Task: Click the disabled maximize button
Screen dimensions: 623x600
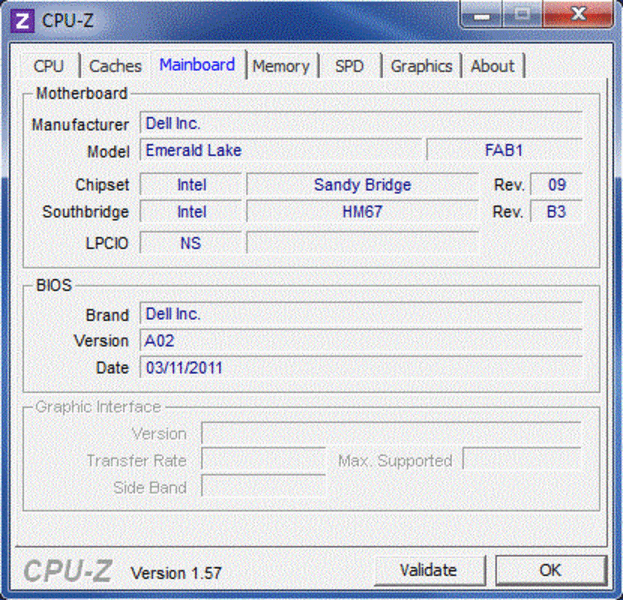Action: click(523, 15)
